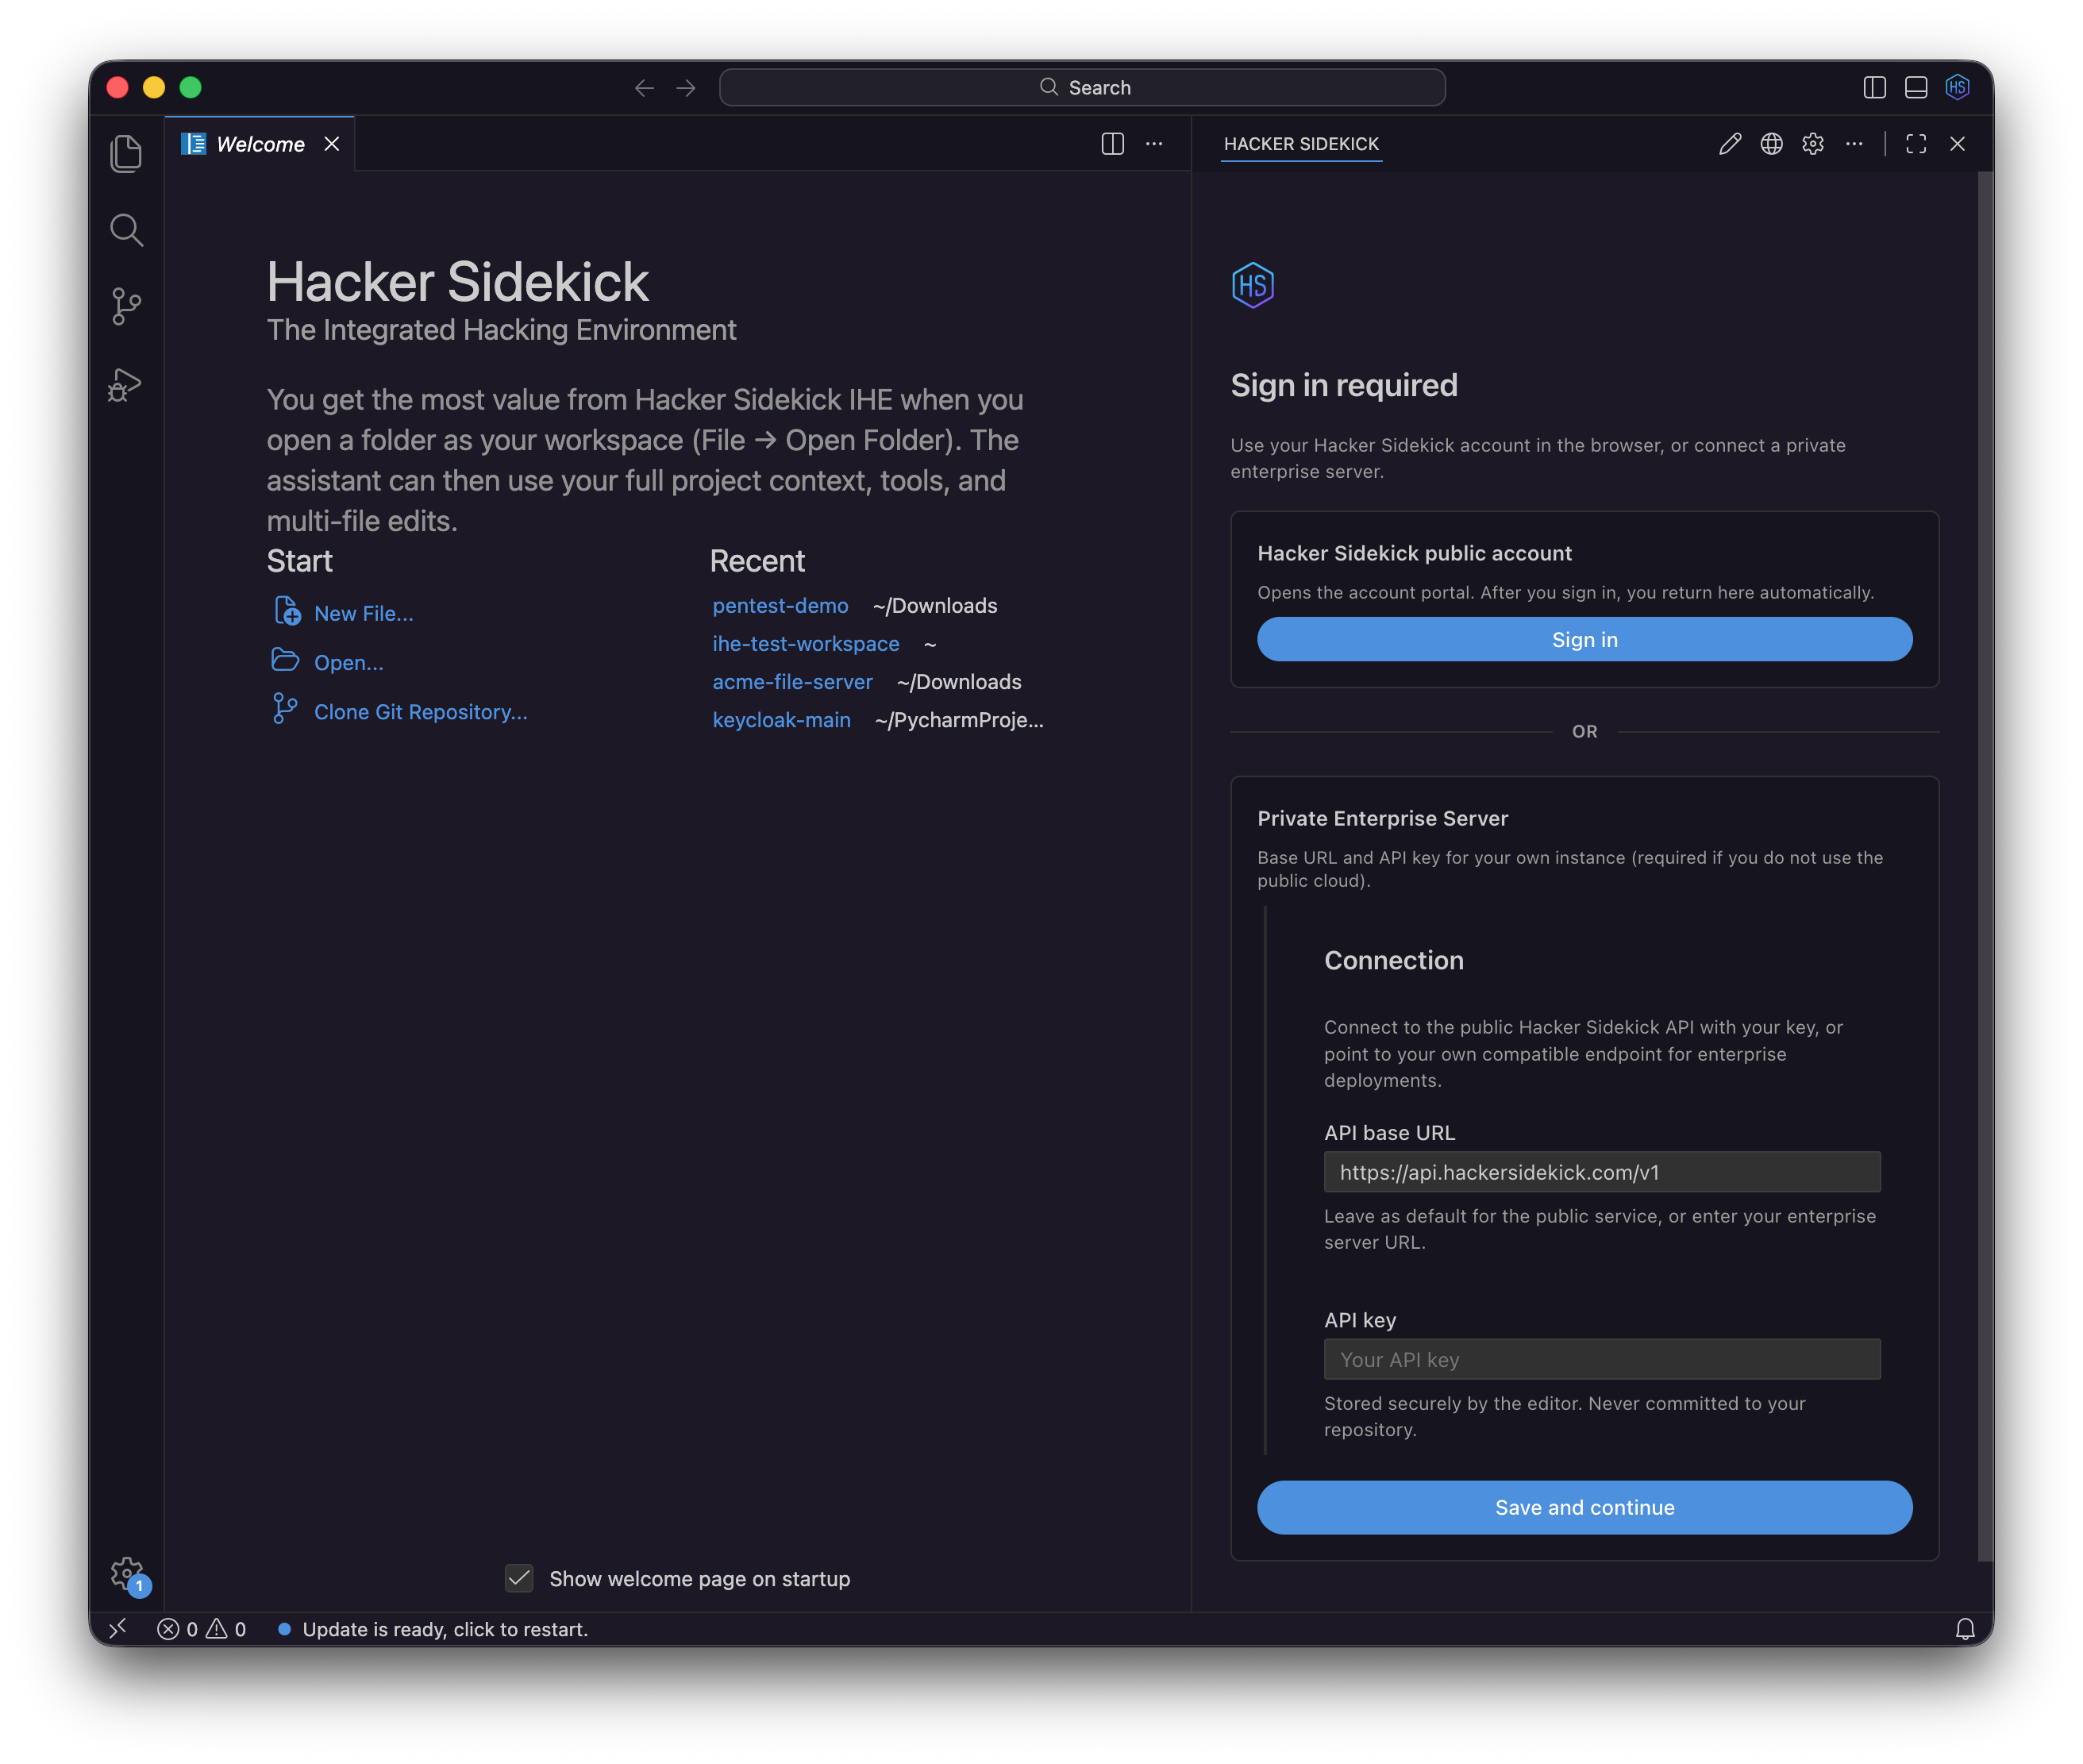Maximize the sidekick panel
This screenshot has height=1764, width=2083.
[1916, 144]
